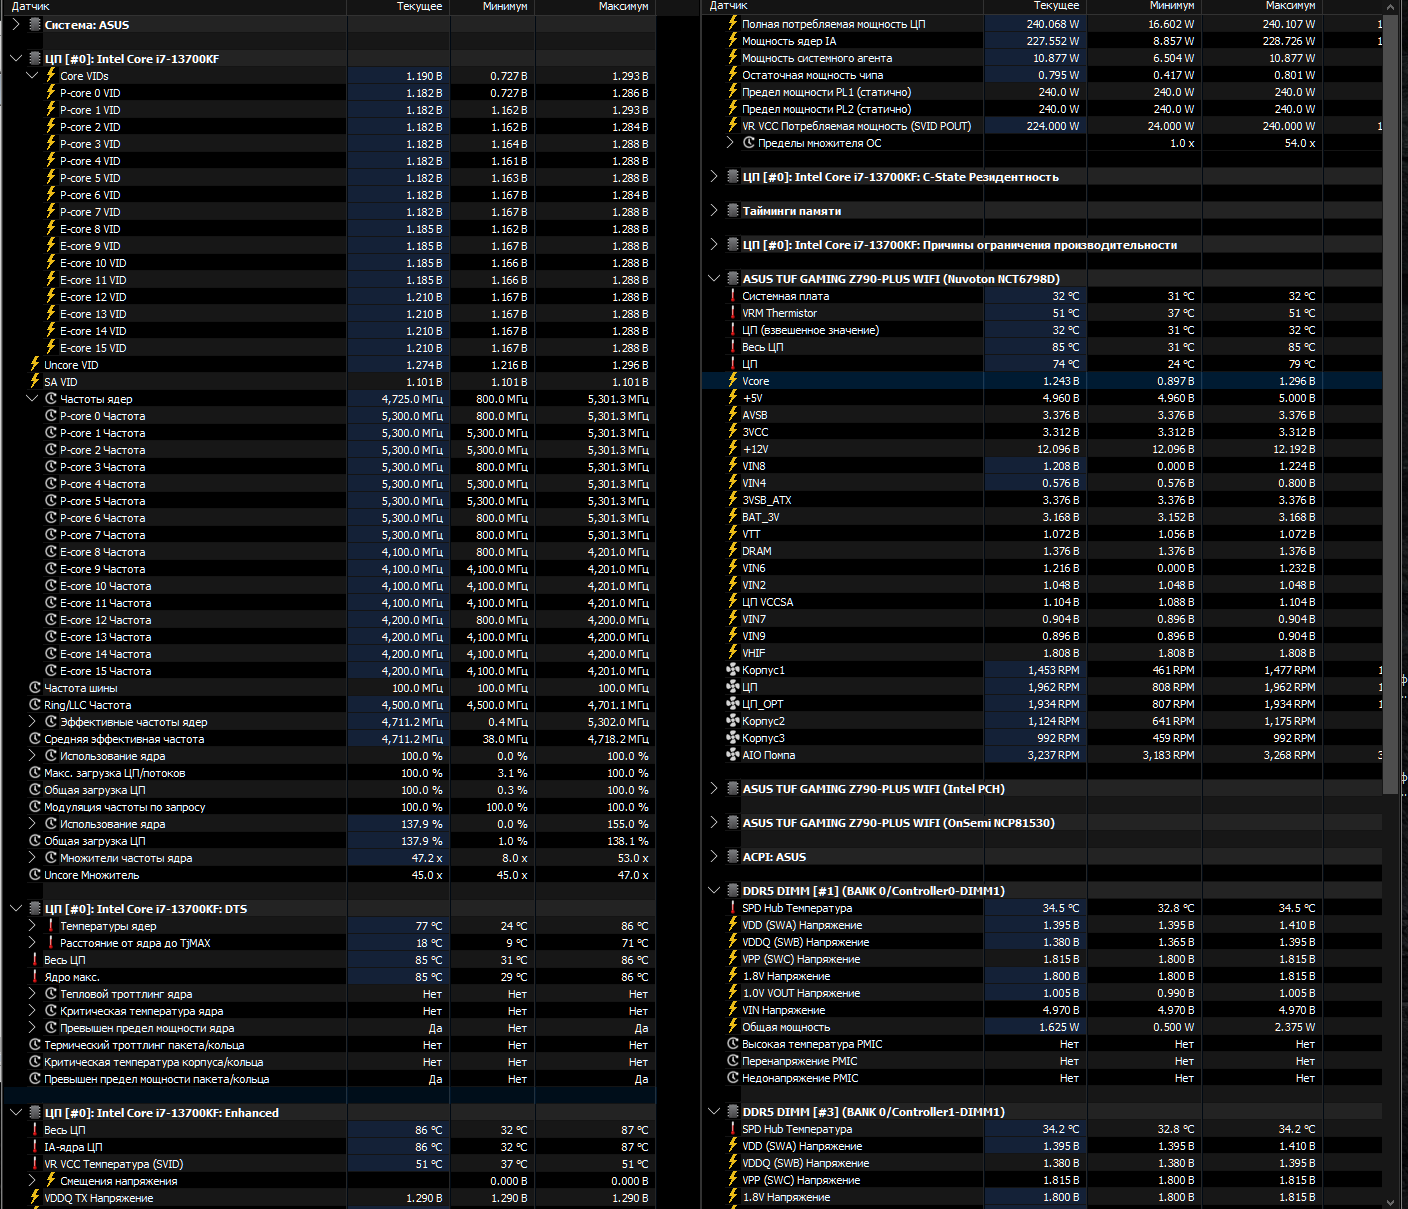Collapse the Core VIDs subtree
The image size is (1408, 1209).
tap(32, 75)
